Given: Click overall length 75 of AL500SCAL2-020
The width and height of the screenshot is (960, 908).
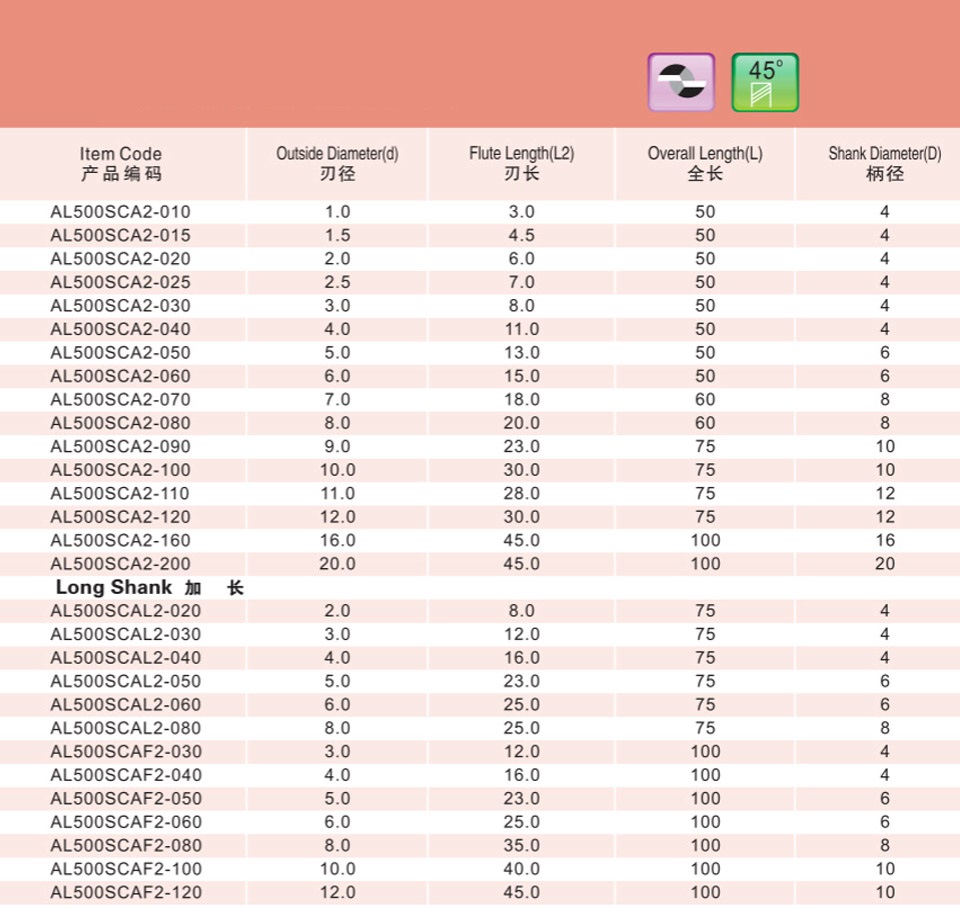Looking at the screenshot, I should (705, 611).
